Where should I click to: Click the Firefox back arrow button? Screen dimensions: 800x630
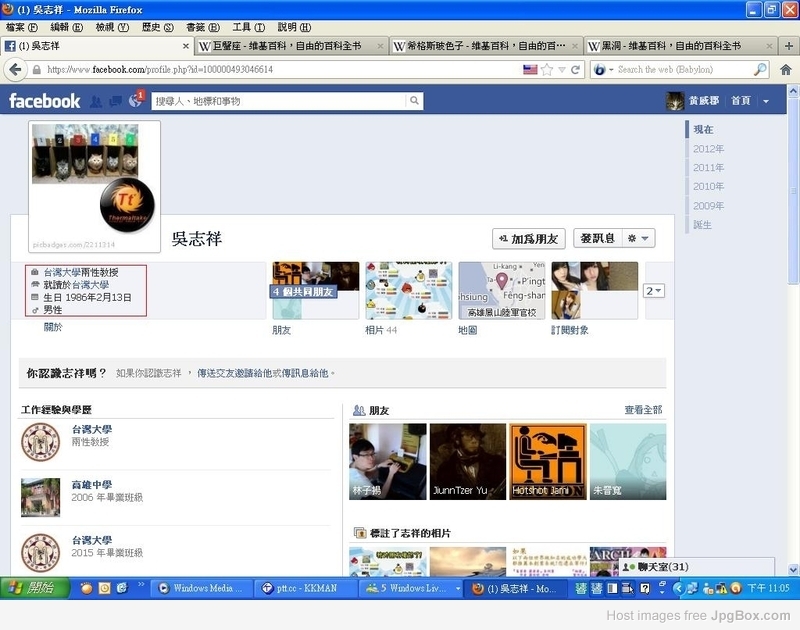point(15,70)
